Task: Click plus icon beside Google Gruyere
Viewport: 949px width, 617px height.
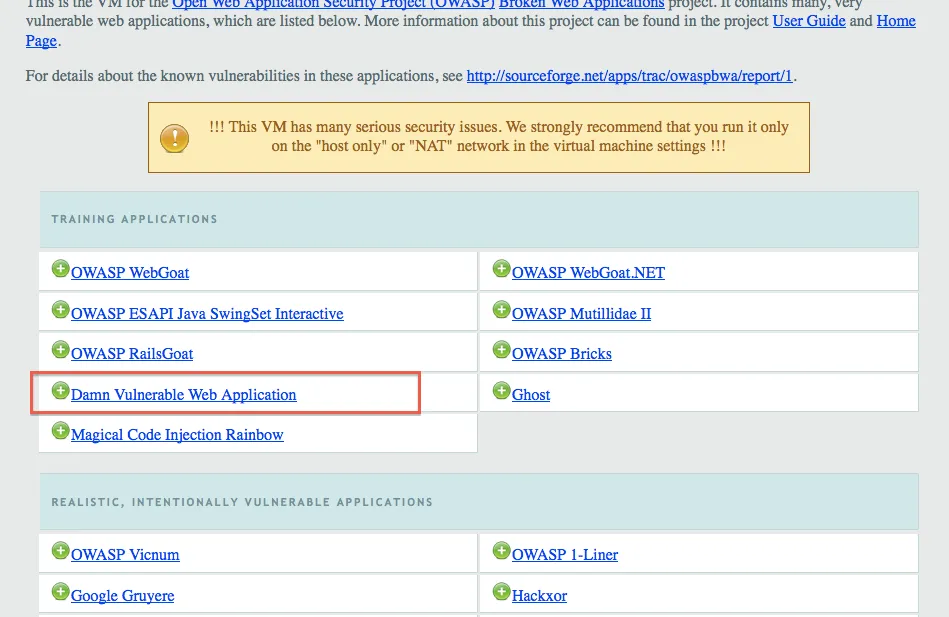Action: coord(60,594)
